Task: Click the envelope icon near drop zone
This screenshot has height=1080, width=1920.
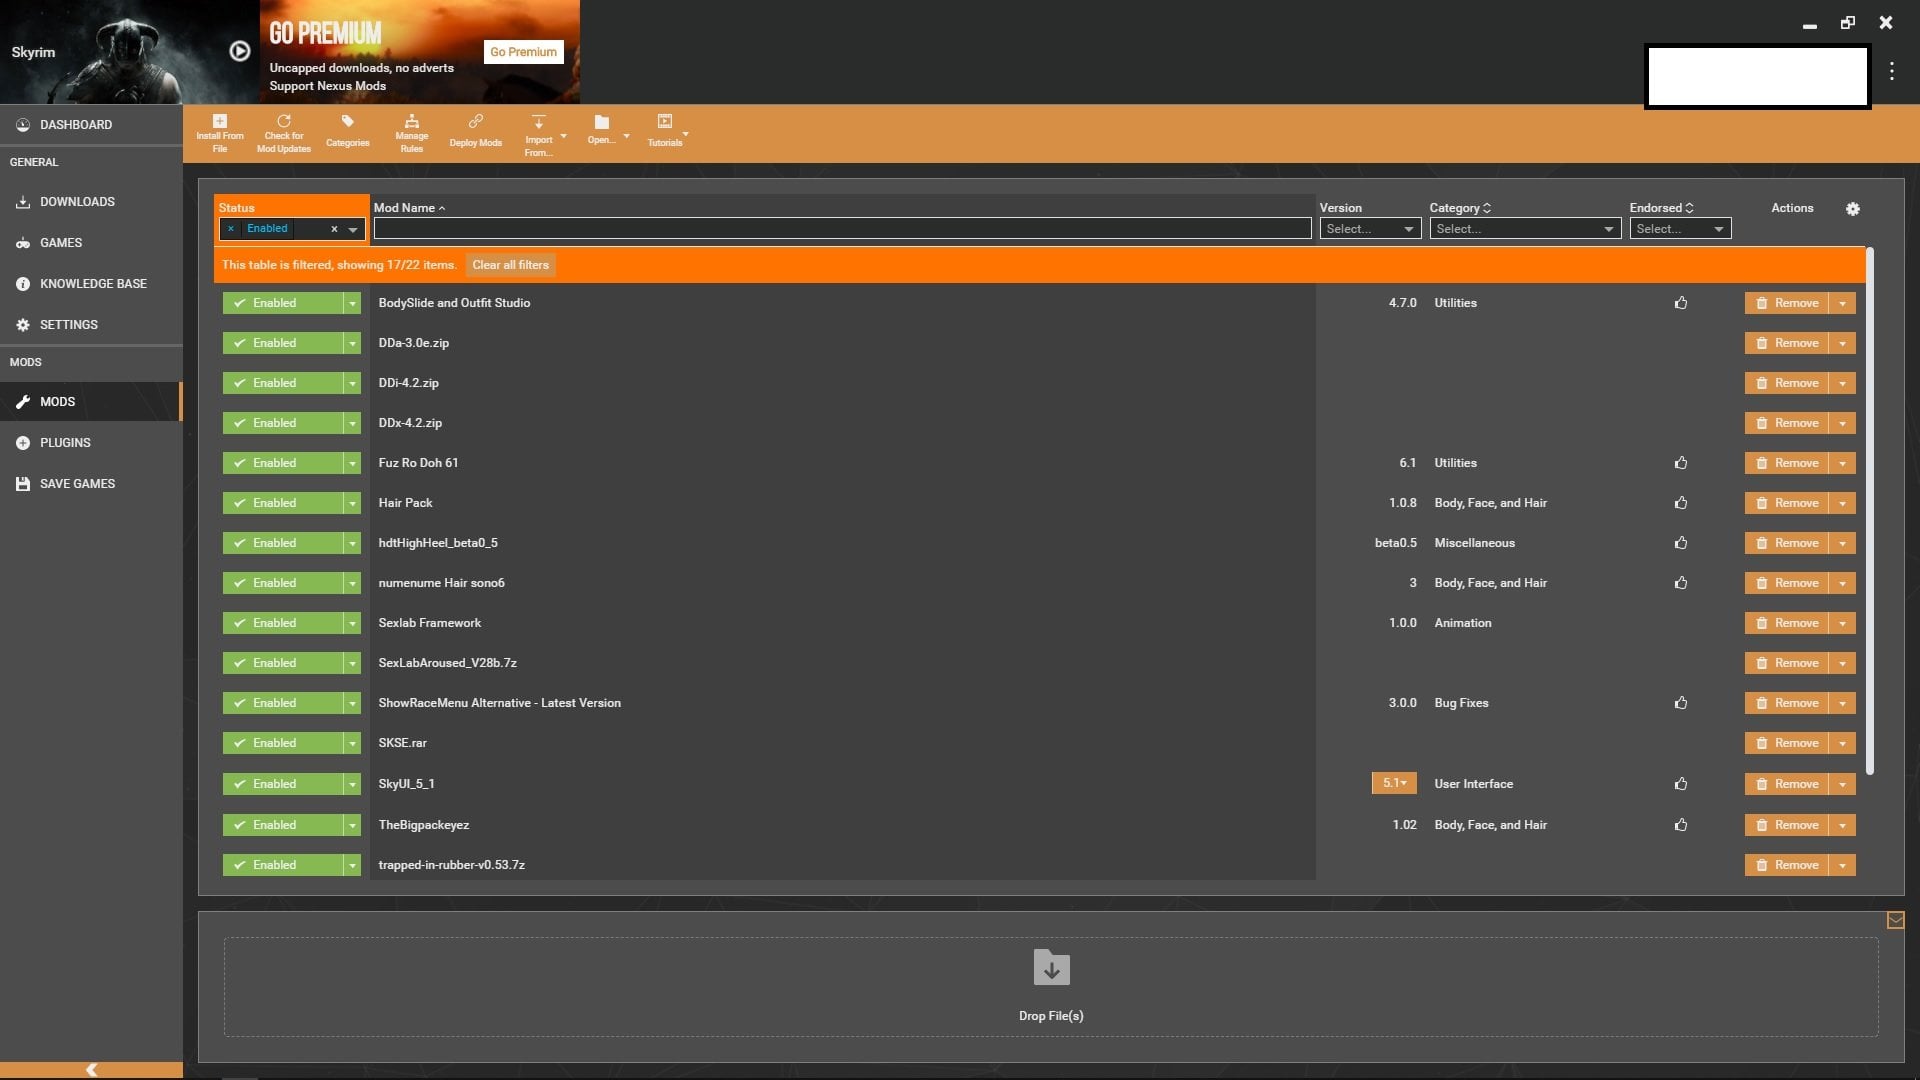Action: click(x=1895, y=920)
